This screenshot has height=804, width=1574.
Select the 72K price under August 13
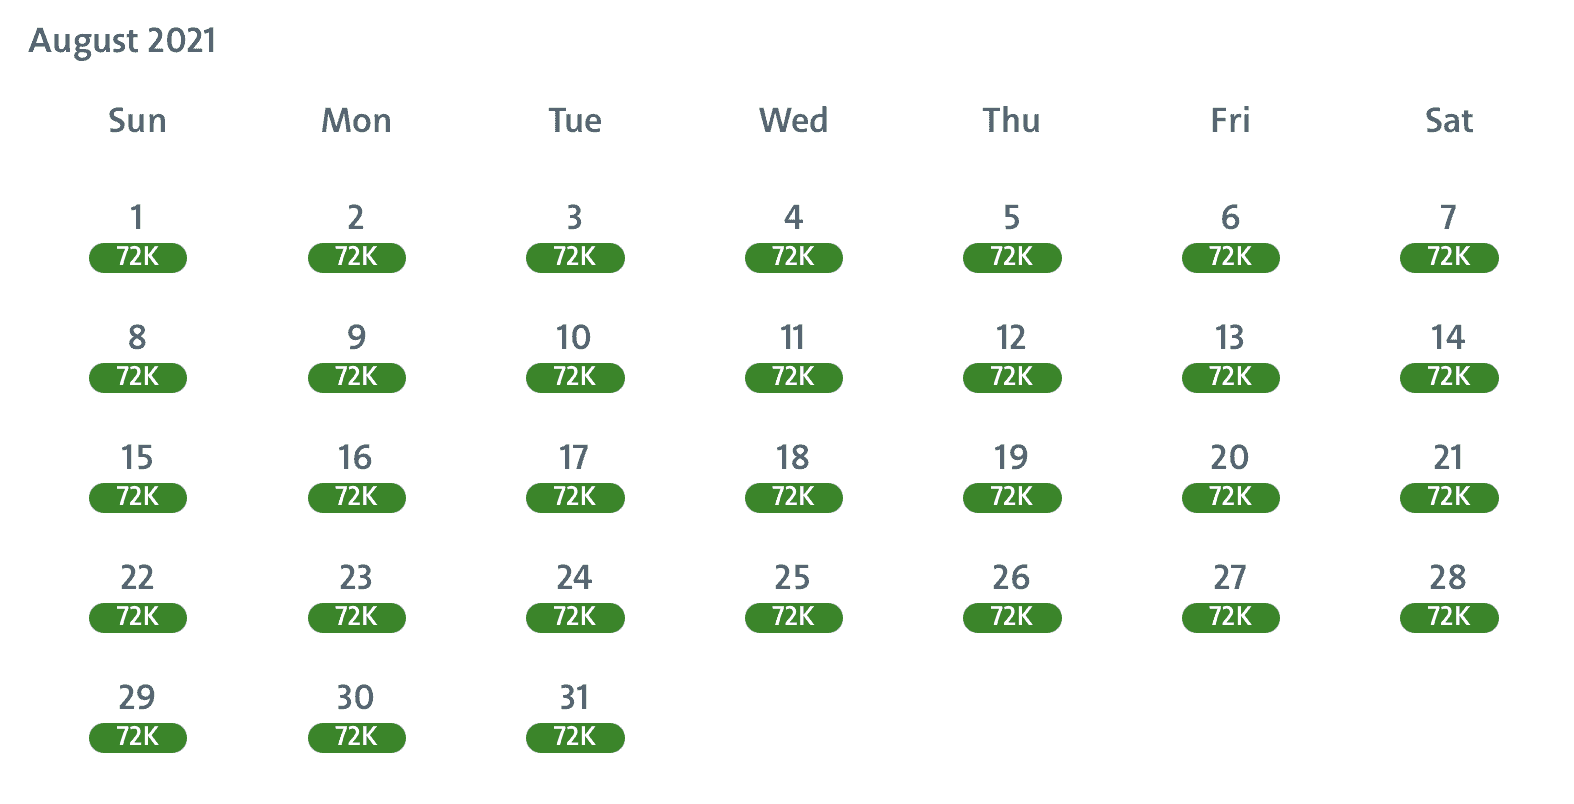click(1230, 378)
